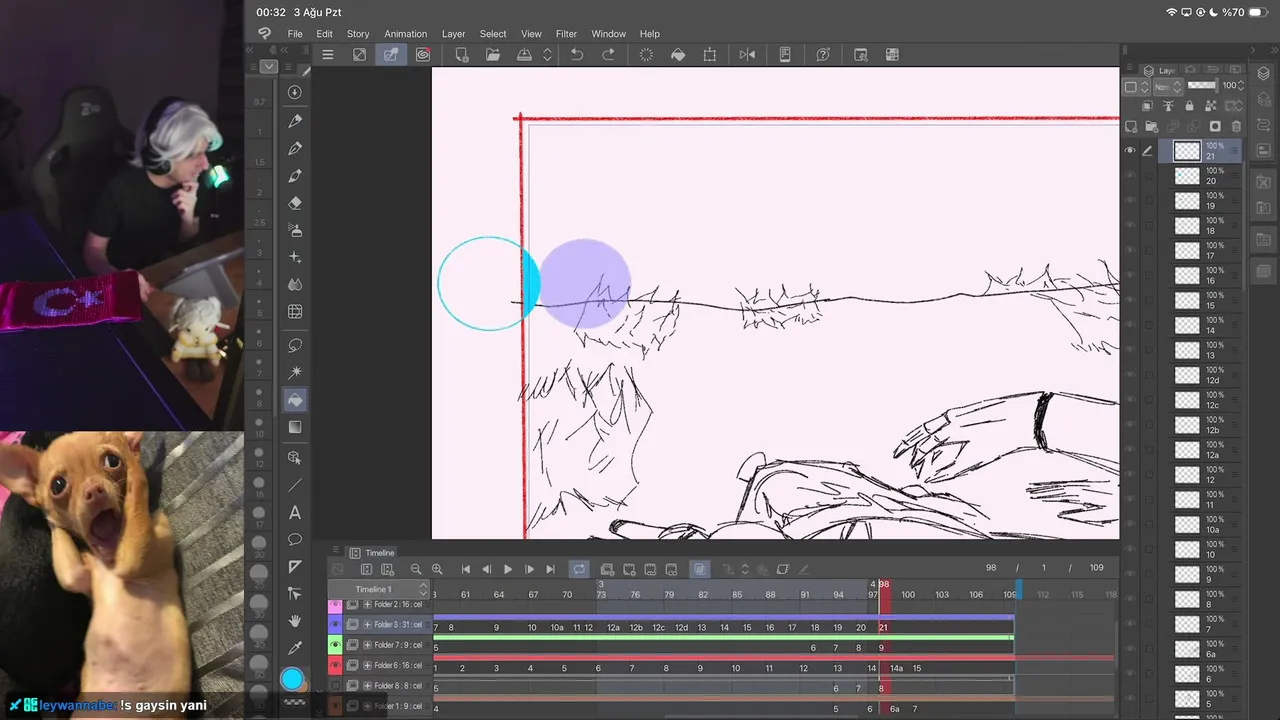Open the File menu
Viewport: 1280px width, 720px height.
tap(295, 34)
